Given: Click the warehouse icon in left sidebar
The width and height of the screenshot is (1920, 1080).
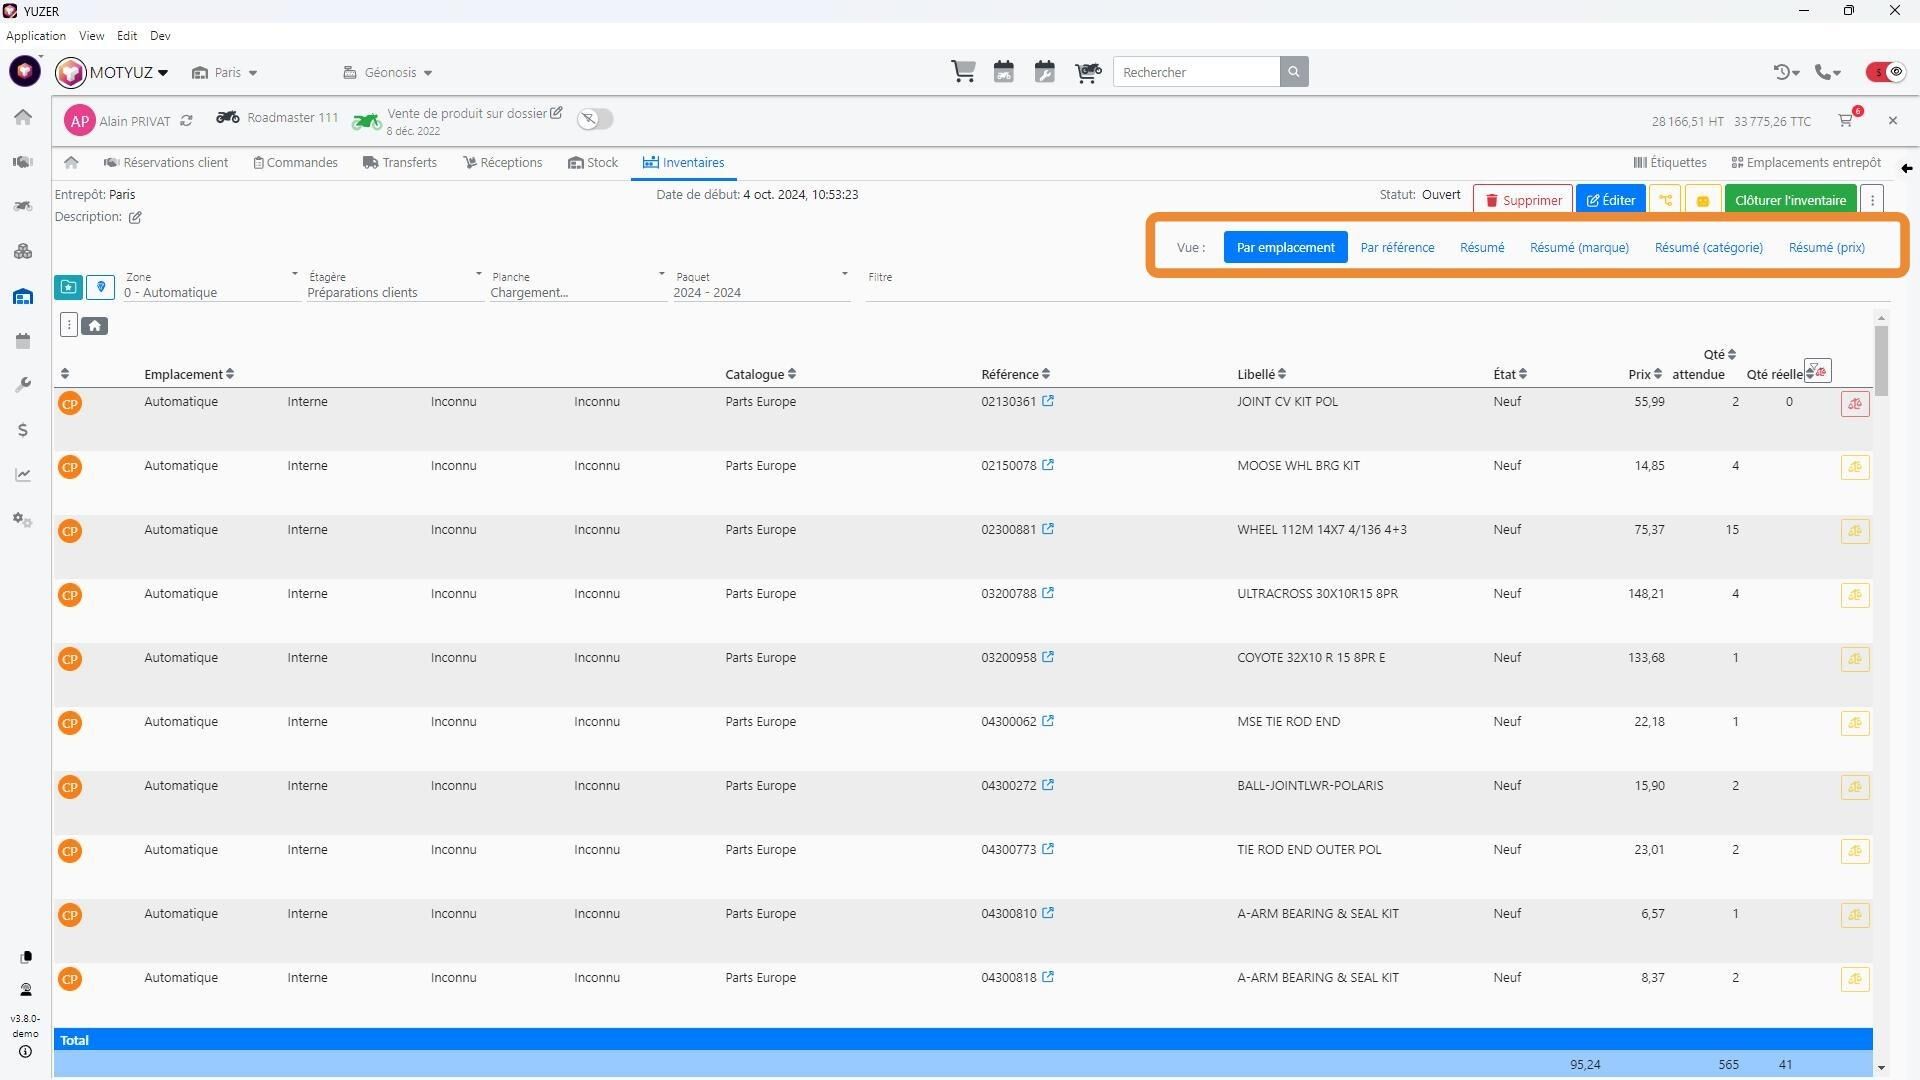Looking at the screenshot, I should [23, 297].
